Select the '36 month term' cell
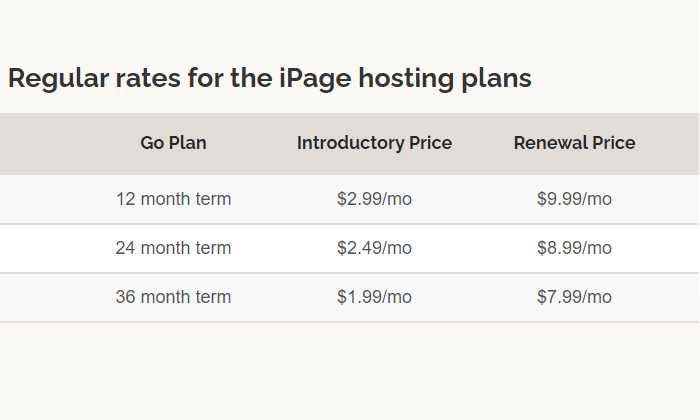 (x=173, y=297)
